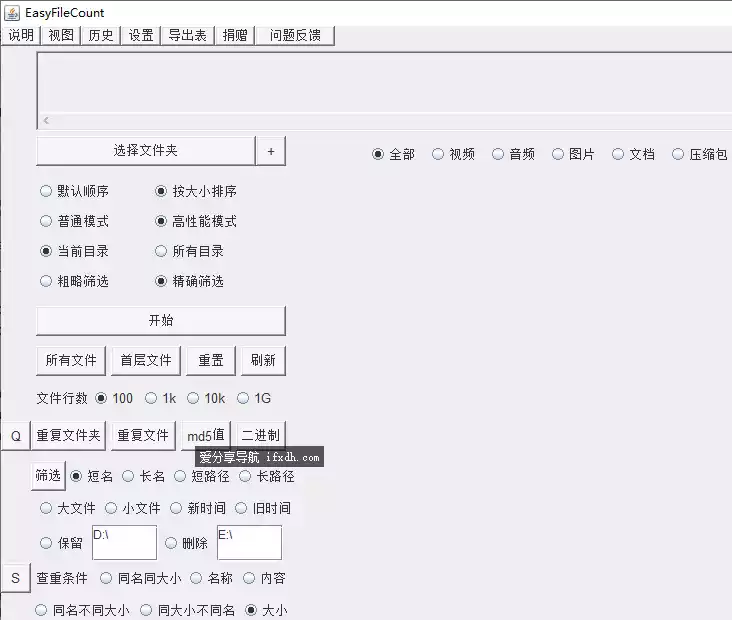The width and height of the screenshot is (732, 620).
Task: Select the 短名 filter radio
Action: pyautogui.click(x=92, y=476)
